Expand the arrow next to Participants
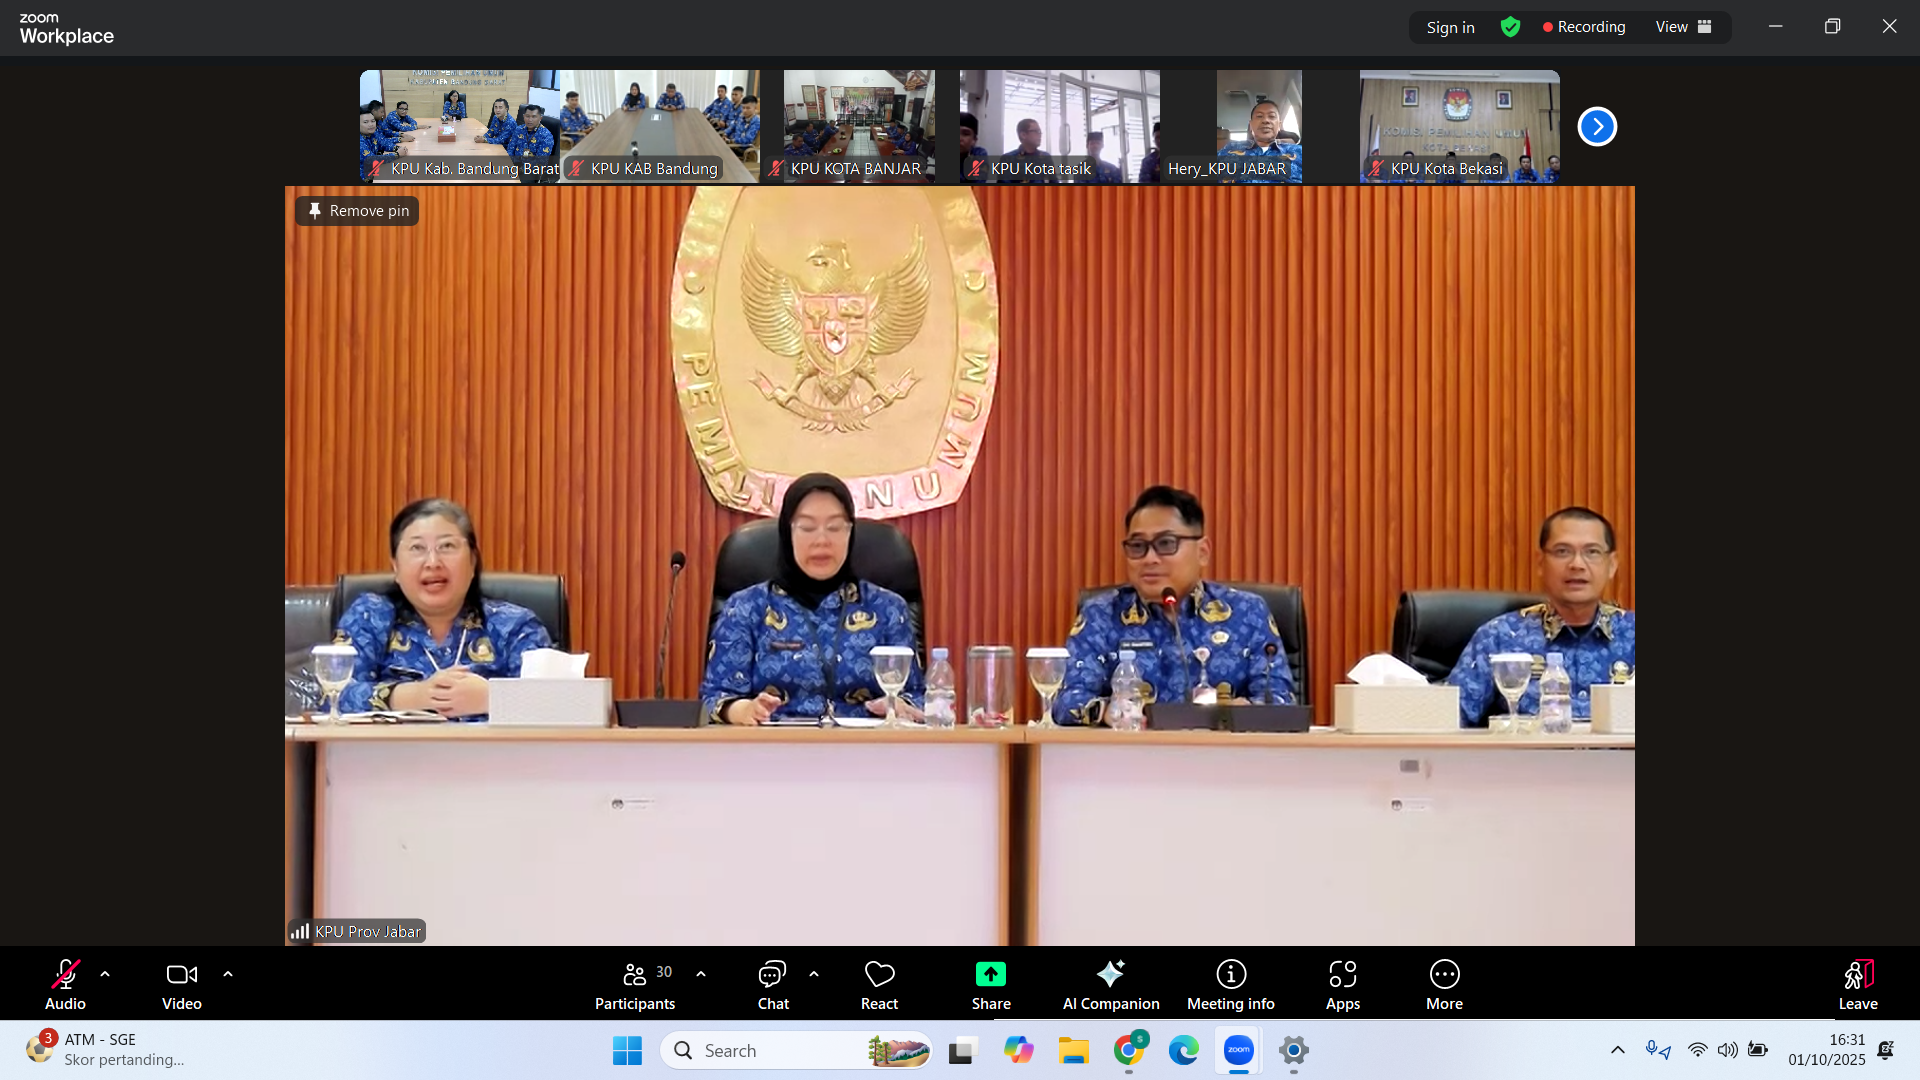Viewport: 1920px width, 1080px height. (701, 974)
